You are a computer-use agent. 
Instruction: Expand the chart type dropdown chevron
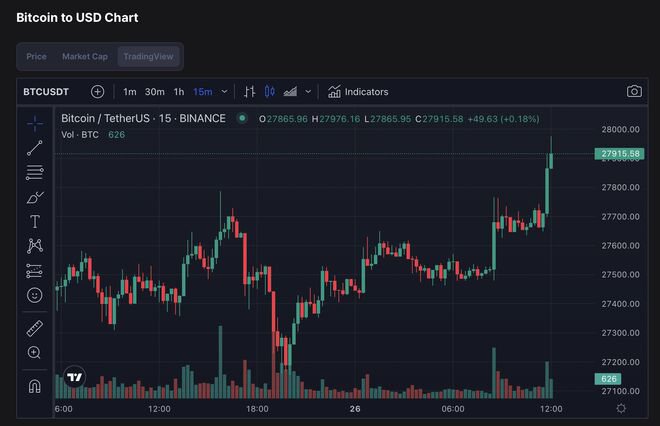[x=308, y=91]
